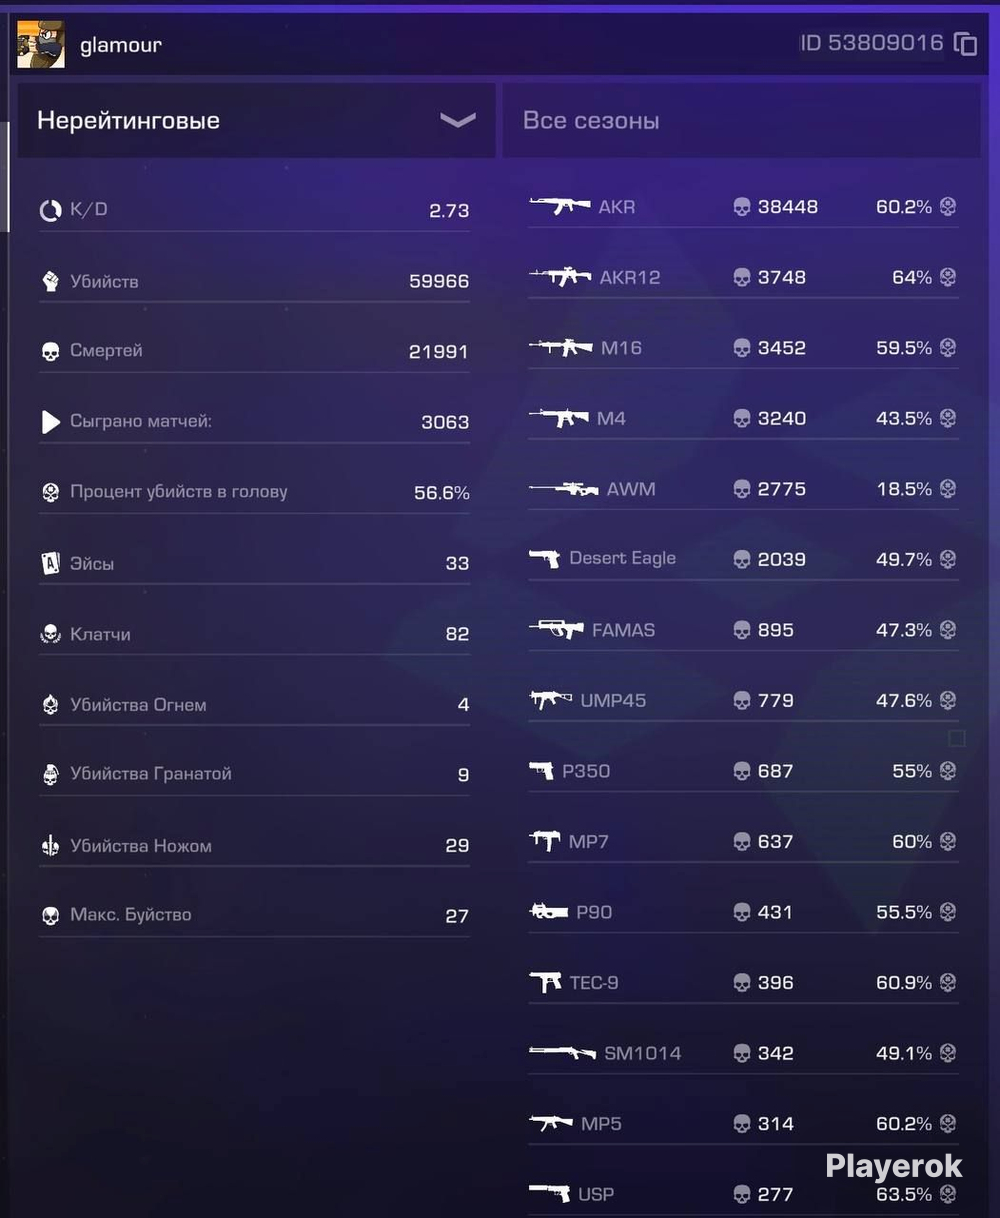The height and width of the screenshot is (1218, 1000).
Task: Open the glamour profile avatar
Action: coord(41,44)
